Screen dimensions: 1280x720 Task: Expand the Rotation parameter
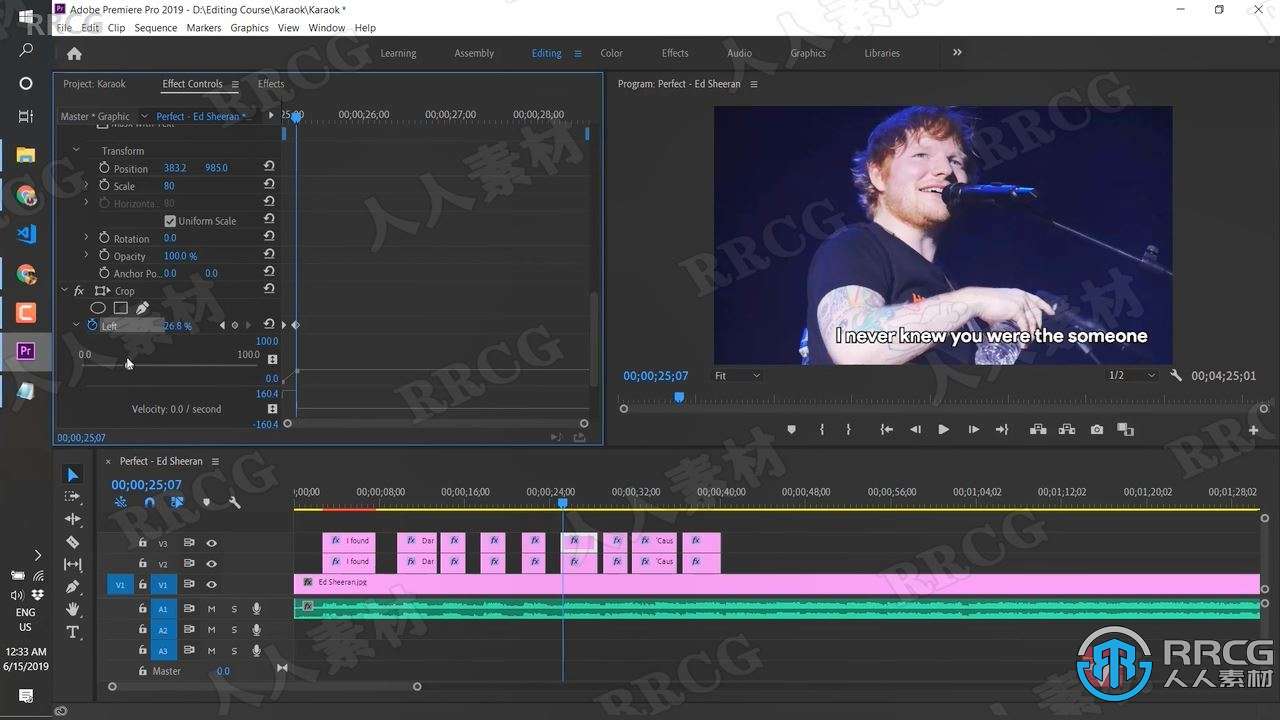[86, 238]
